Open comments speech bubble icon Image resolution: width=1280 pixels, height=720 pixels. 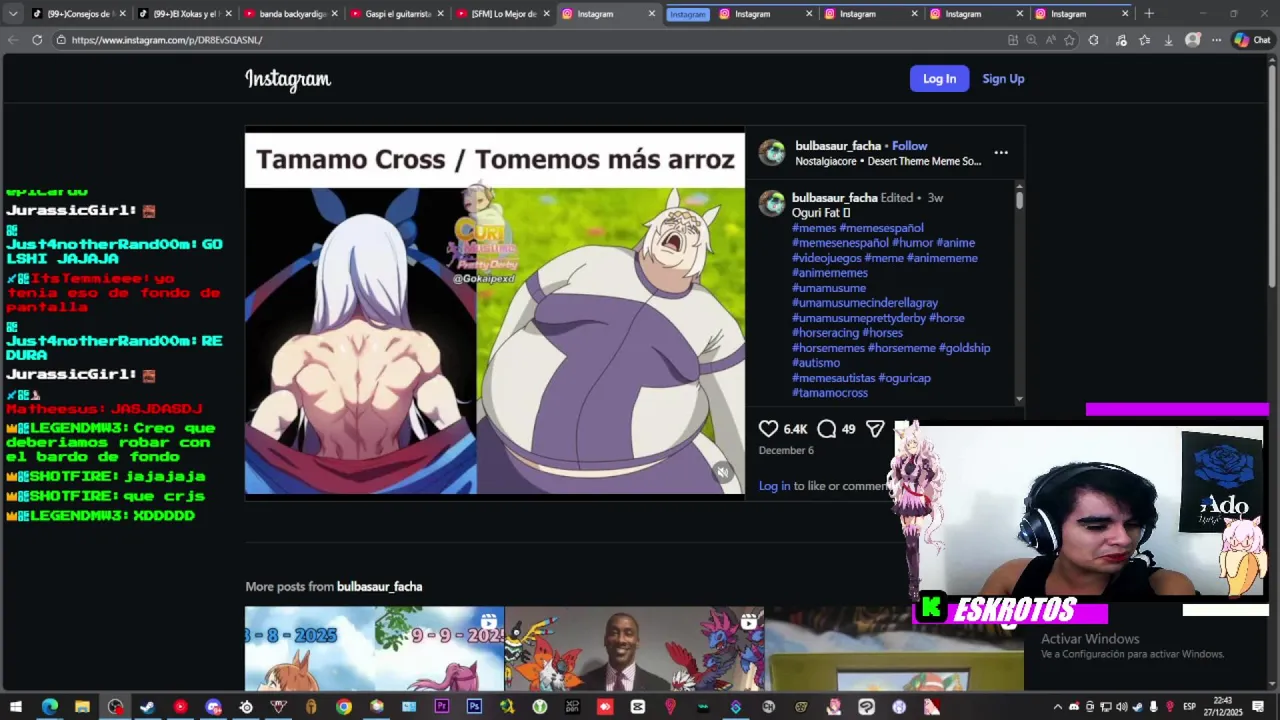[827, 429]
